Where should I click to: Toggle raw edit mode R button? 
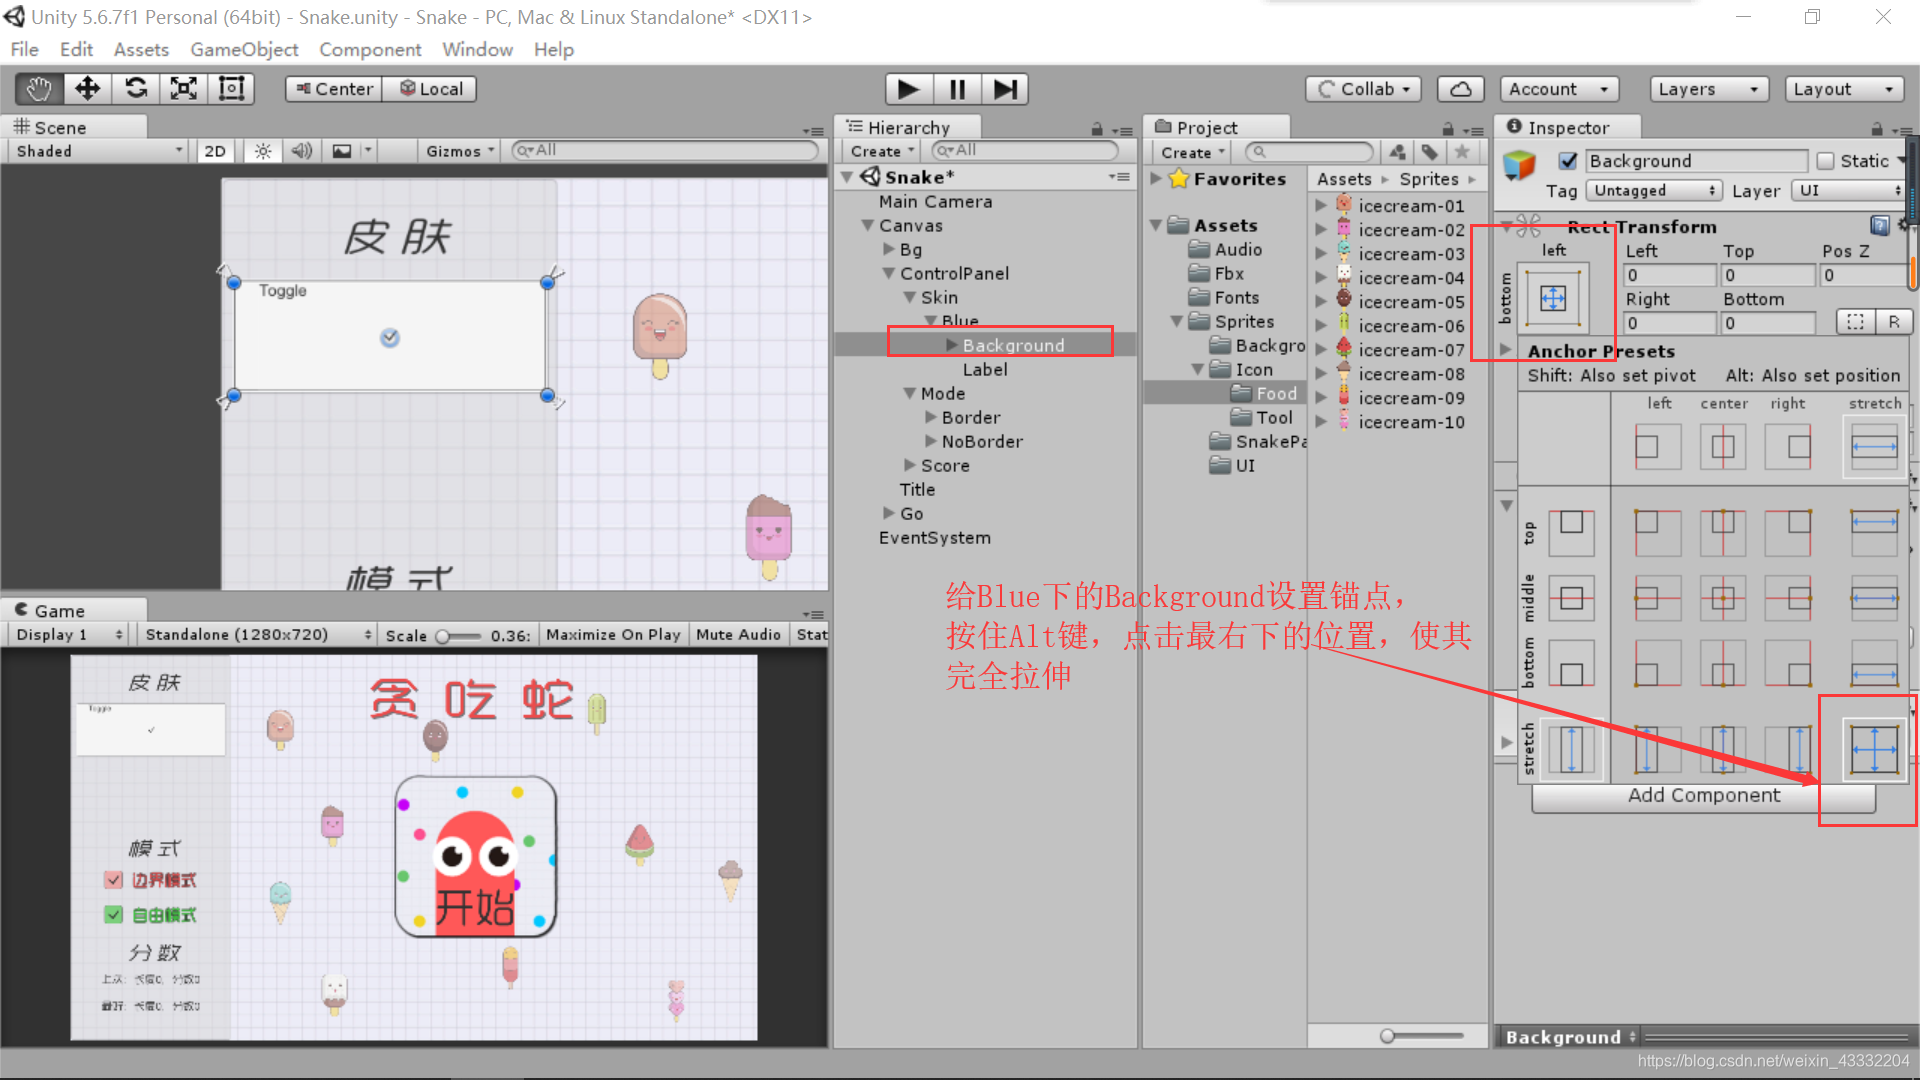click(x=1894, y=322)
